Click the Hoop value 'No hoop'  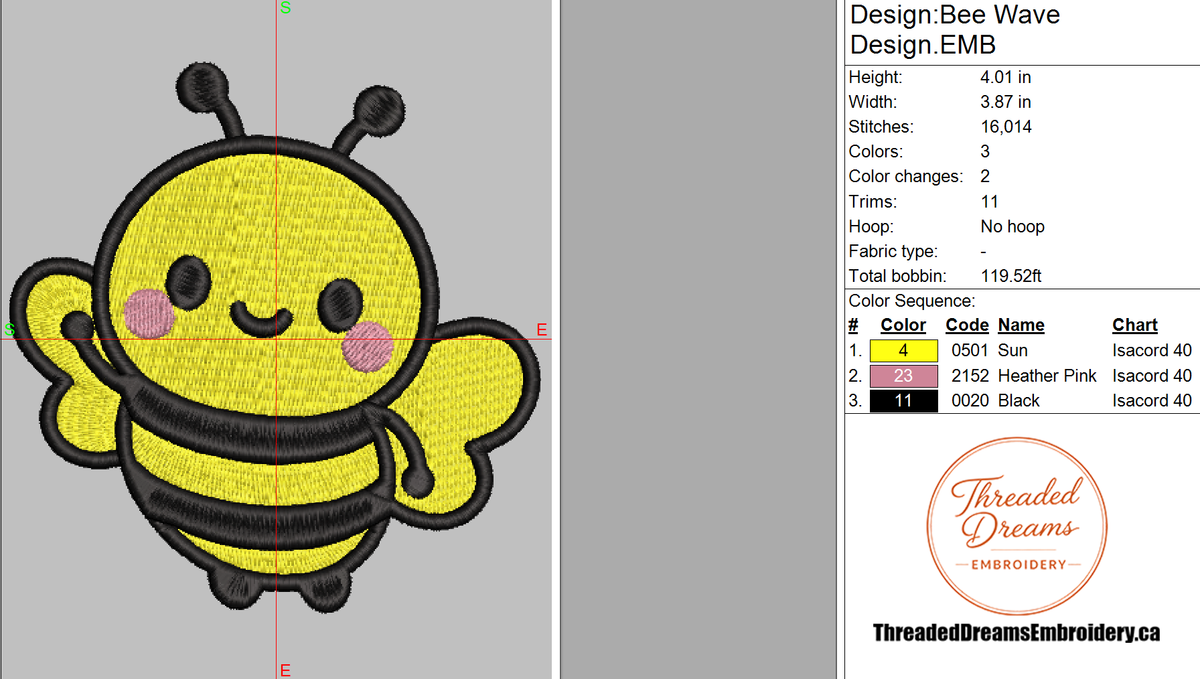coord(1013,227)
